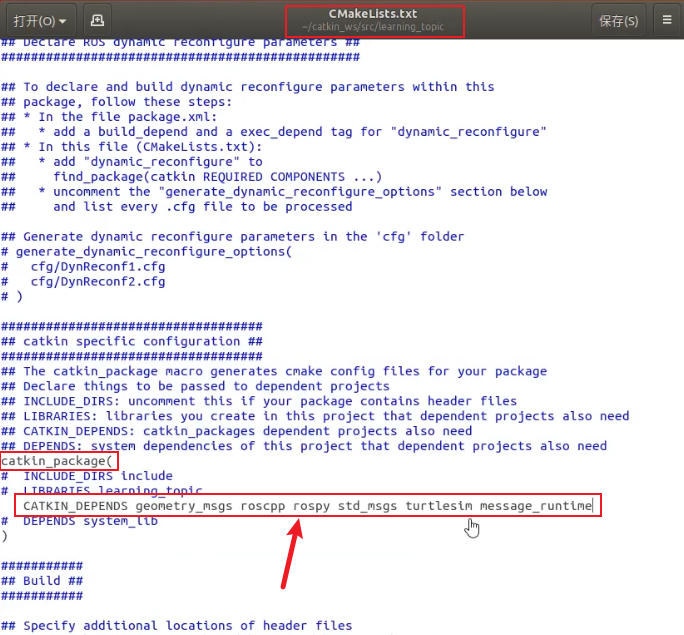
Task: Click the 'uncomment the "generate_dynamic_reconfigure_options"' line
Action: tap(274, 191)
